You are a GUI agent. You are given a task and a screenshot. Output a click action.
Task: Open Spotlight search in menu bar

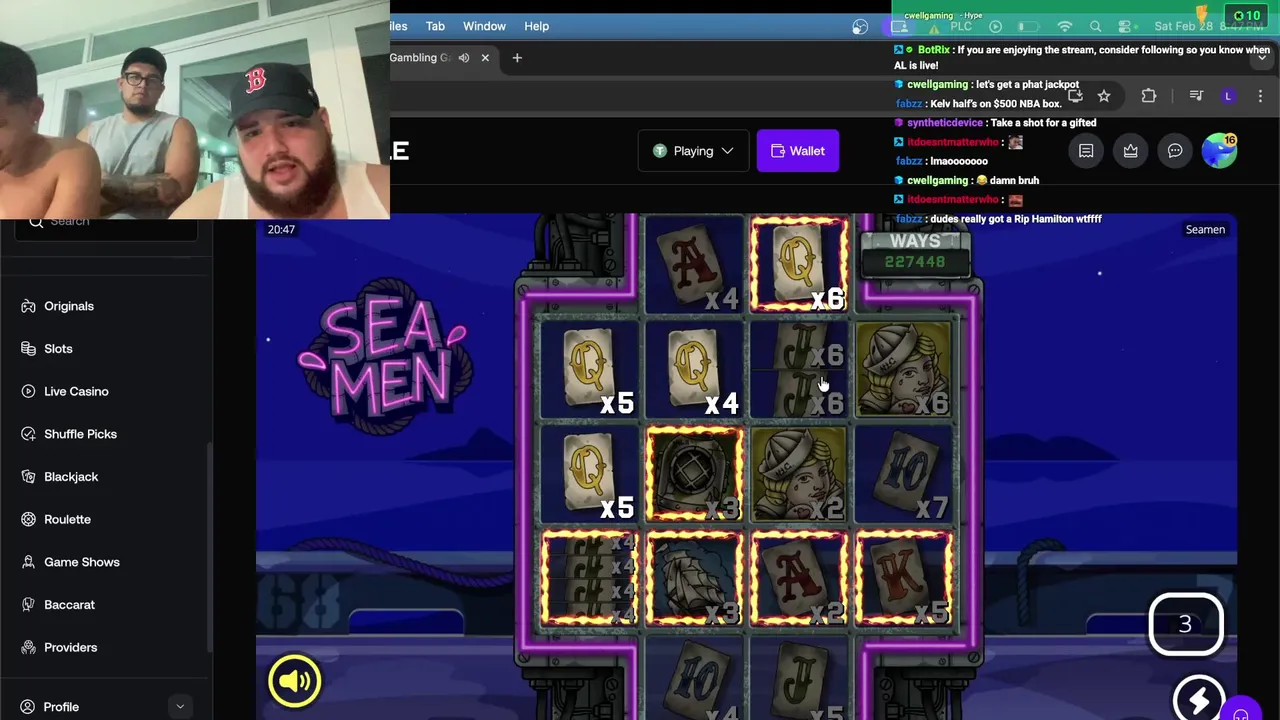point(1096,27)
